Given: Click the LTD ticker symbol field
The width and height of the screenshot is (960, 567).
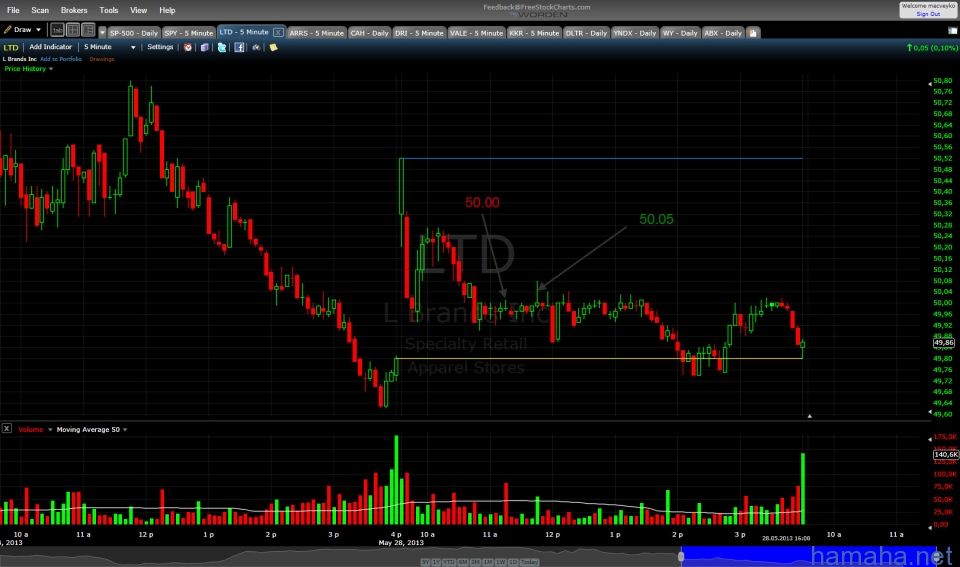Looking at the screenshot, I should pos(11,47).
